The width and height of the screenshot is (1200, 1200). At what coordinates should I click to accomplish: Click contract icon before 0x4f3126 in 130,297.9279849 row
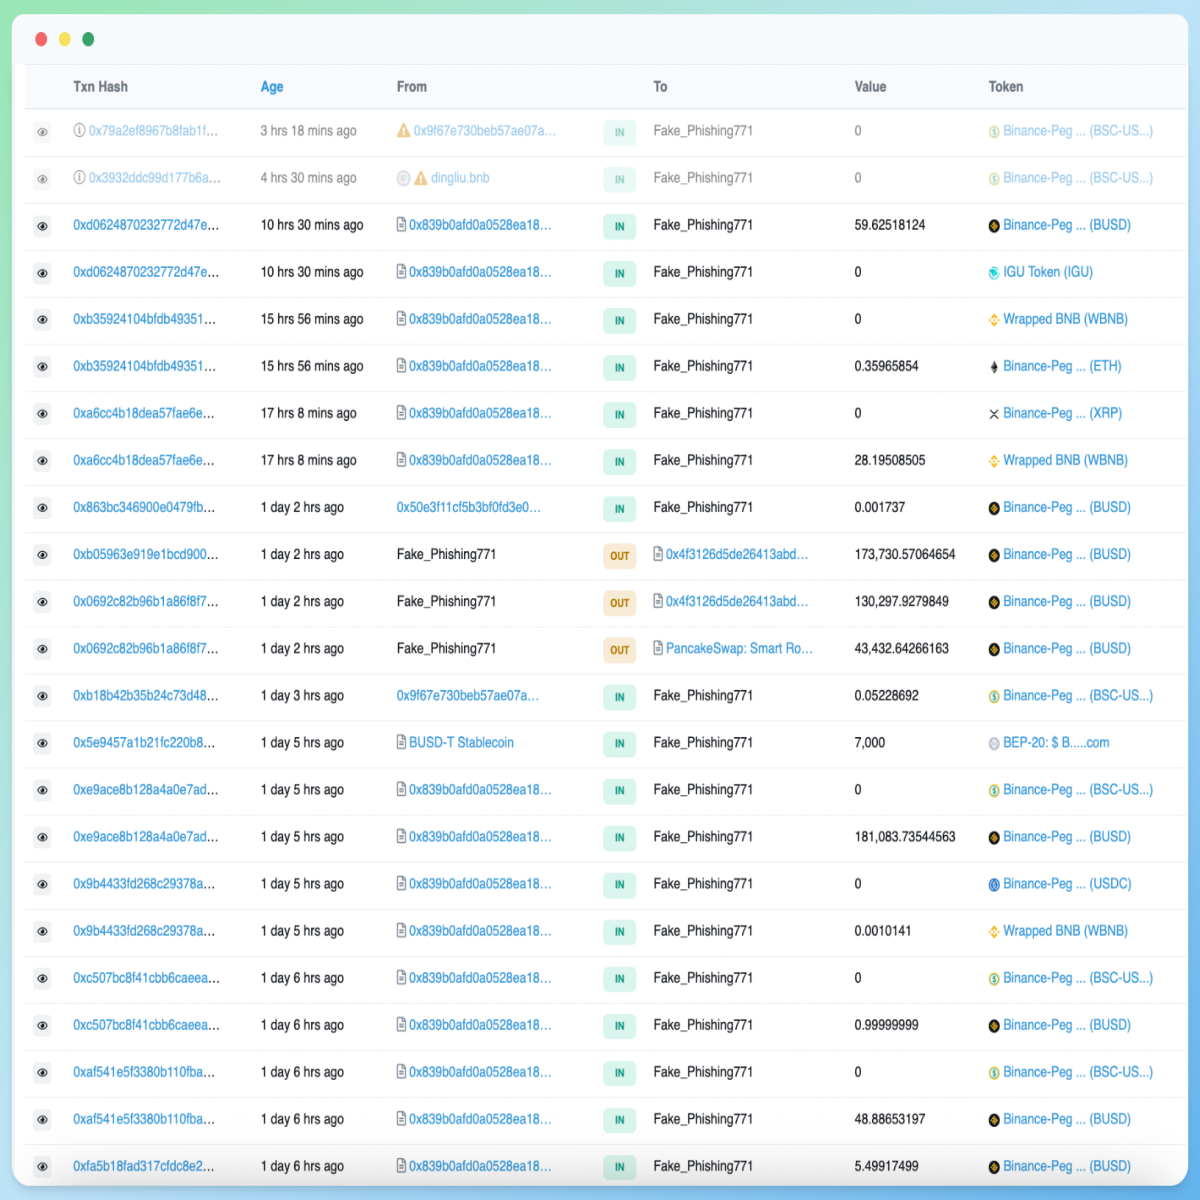click(x=658, y=601)
